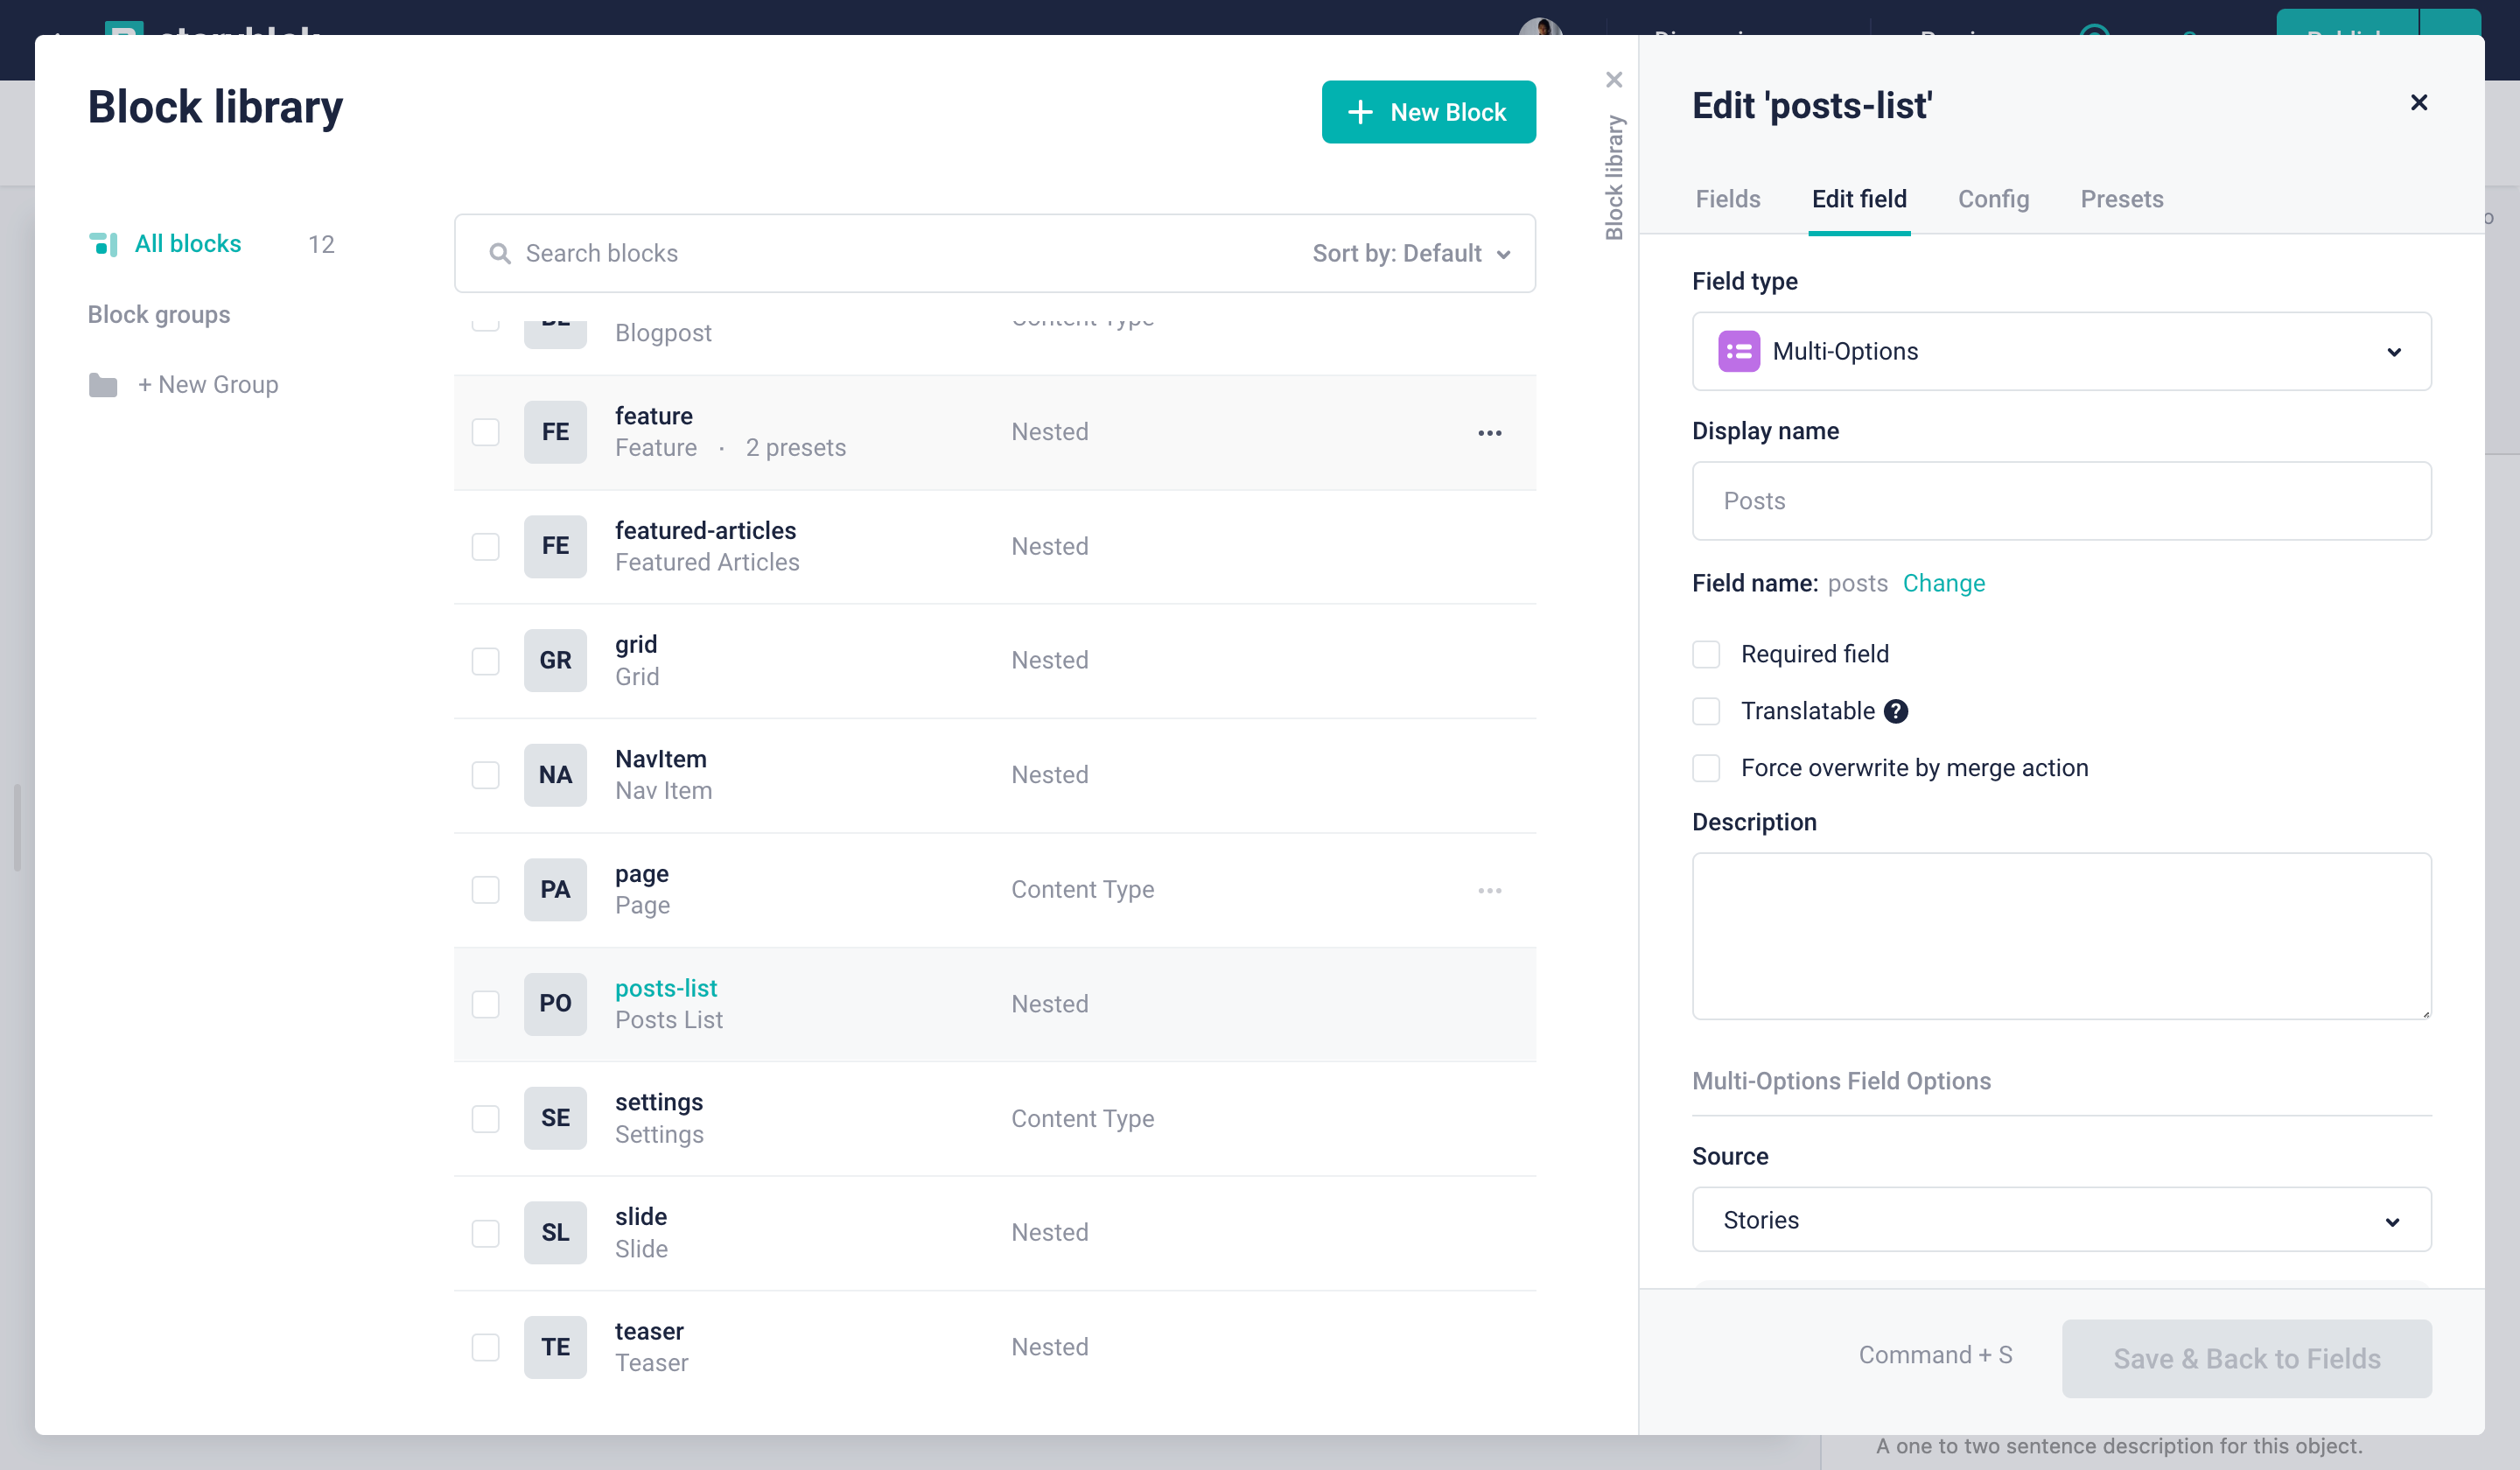
Task: Click the New Block button
Action: [1428, 112]
